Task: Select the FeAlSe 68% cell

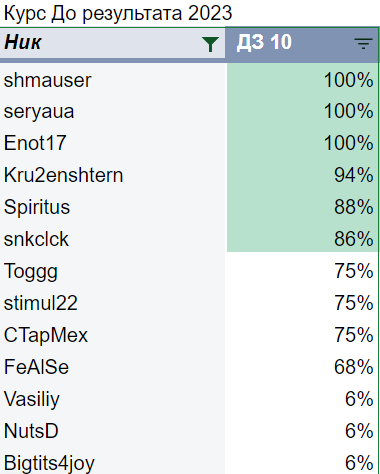Action: (302, 367)
